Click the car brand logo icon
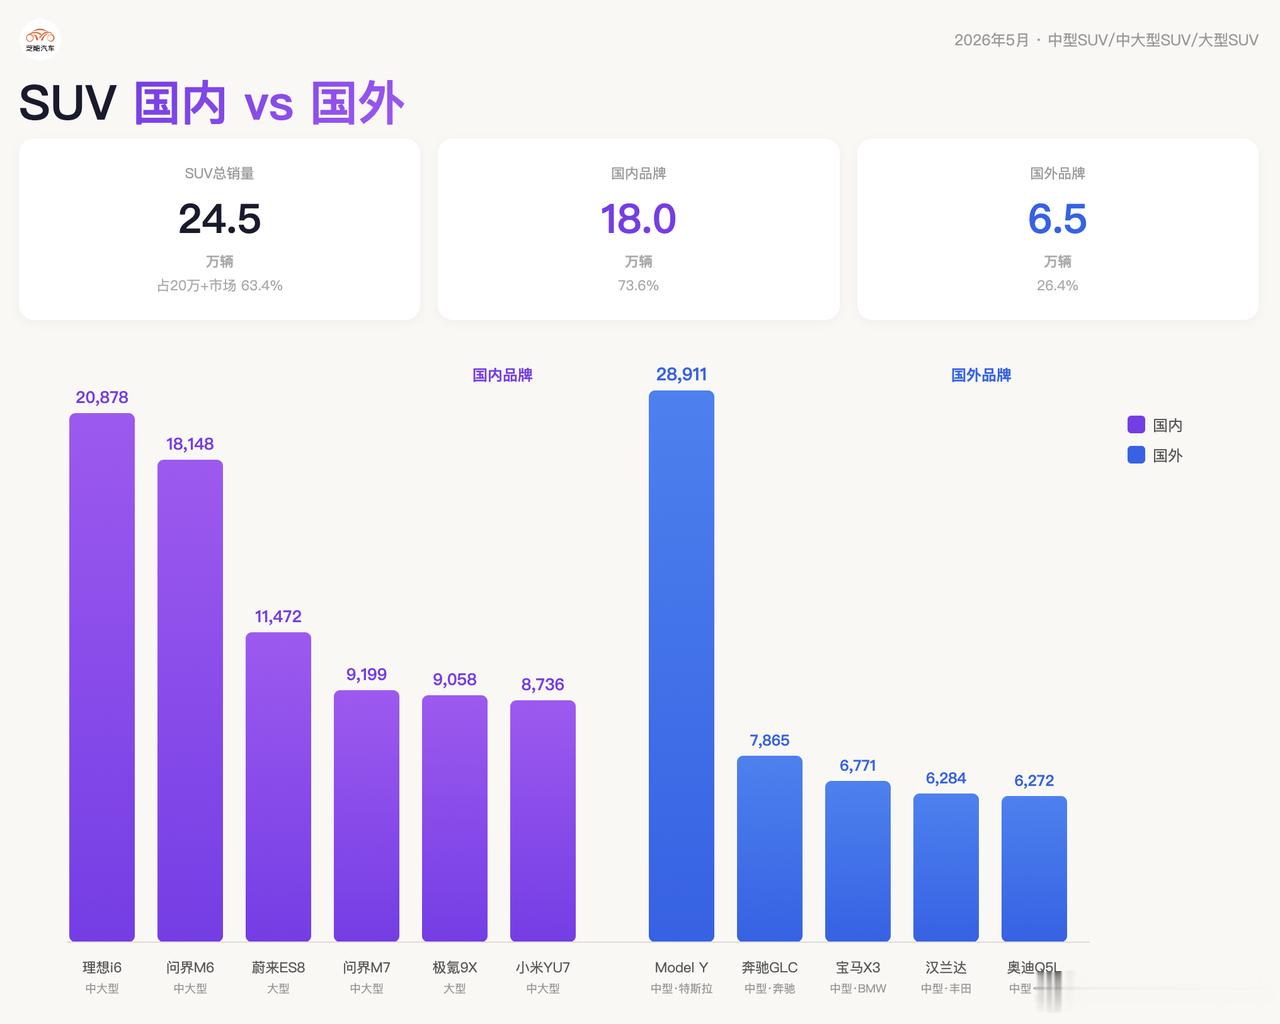Image resolution: width=1280 pixels, height=1024 pixels. 41,40
